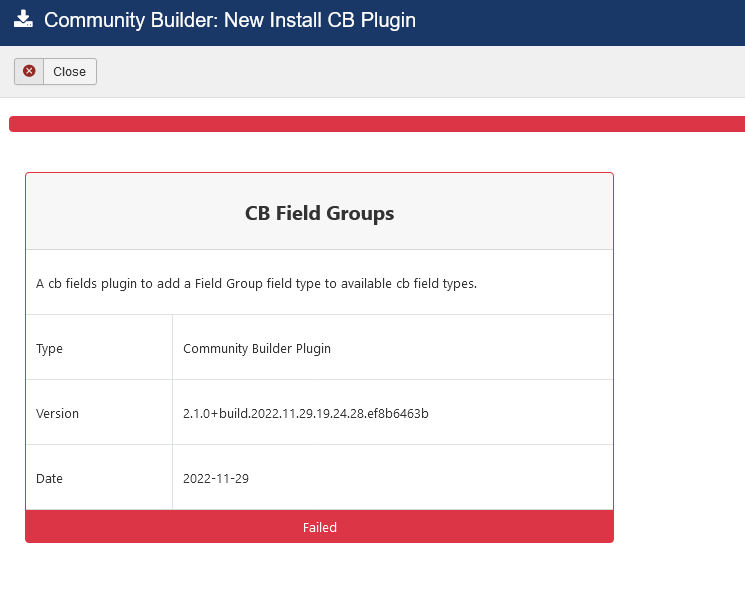The image size is (745, 590).
Task: Click 'Community Builder Plugin' value
Action: (x=257, y=349)
